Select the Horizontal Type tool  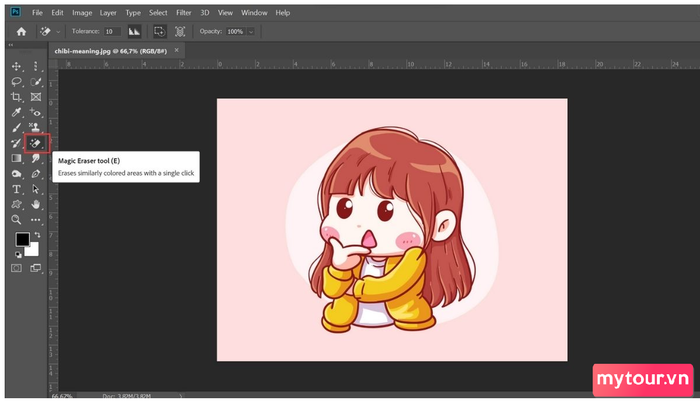tap(17, 189)
